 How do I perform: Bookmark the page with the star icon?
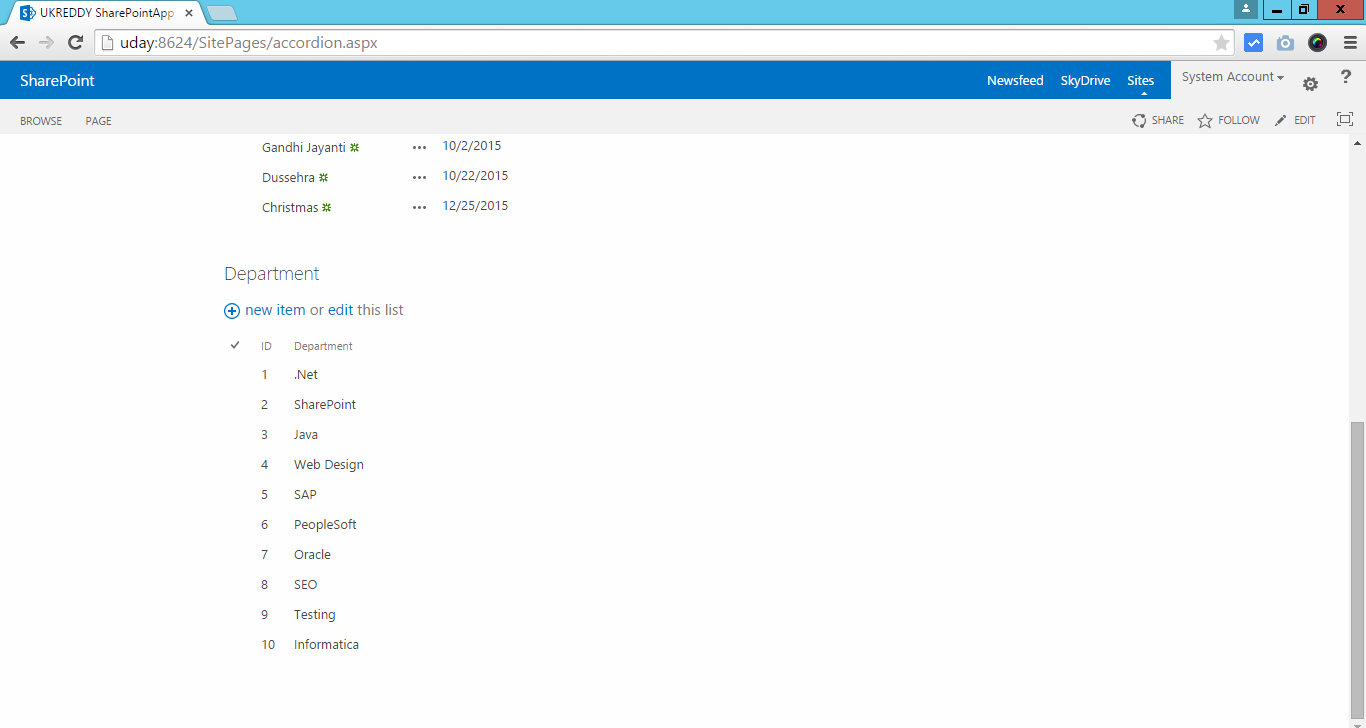(x=1221, y=42)
